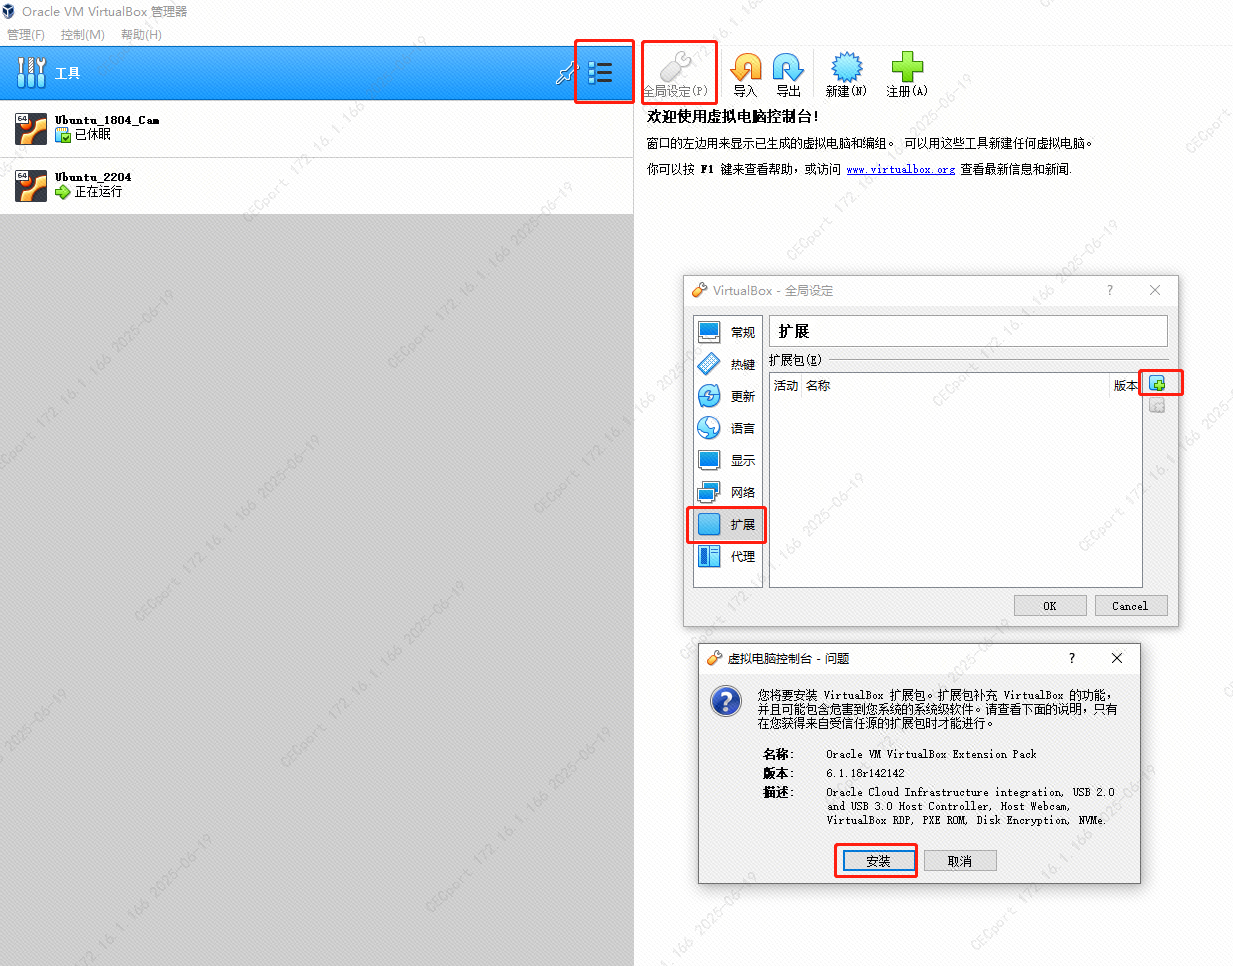Click the 已休眠 saved state icon
1233x966 pixels.
coord(63,135)
